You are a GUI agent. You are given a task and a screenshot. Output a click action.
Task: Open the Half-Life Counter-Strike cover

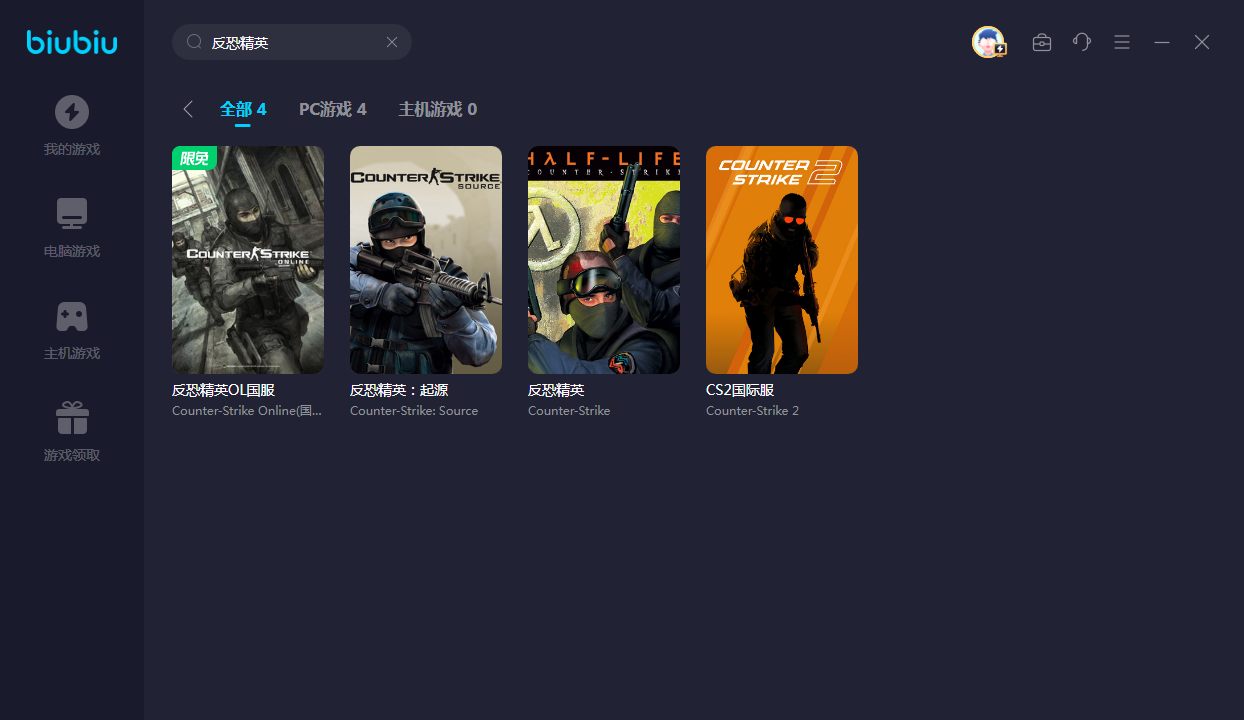point(604,260)
